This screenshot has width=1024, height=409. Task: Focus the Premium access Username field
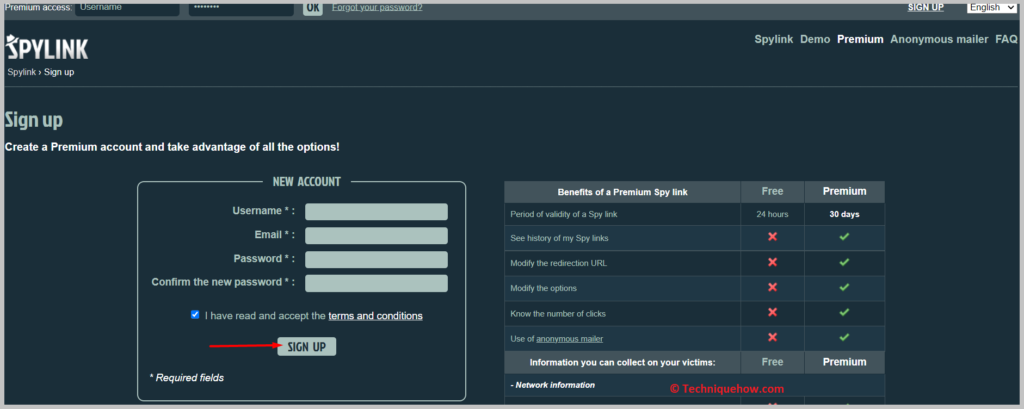pos(127,8)
